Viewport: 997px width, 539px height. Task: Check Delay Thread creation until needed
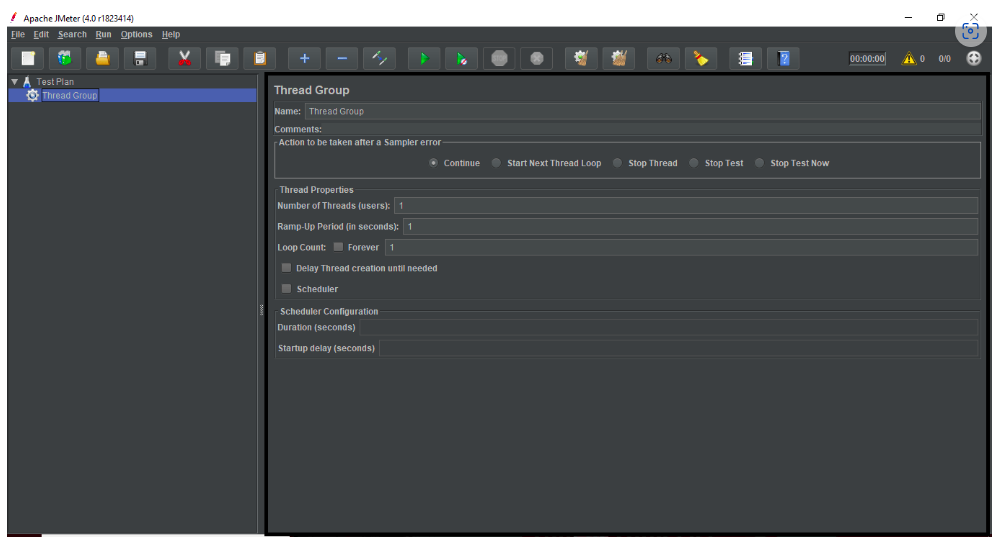point(287,268)
